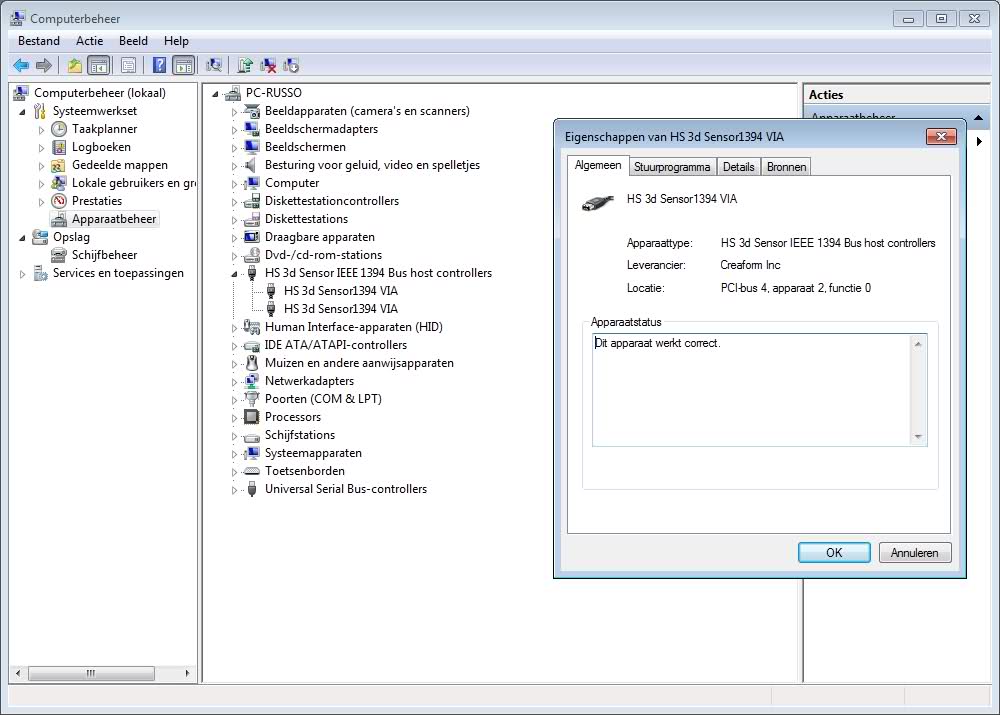Click the up one level folder icon
Screen dimensions: 1000x715
(74, 65)
